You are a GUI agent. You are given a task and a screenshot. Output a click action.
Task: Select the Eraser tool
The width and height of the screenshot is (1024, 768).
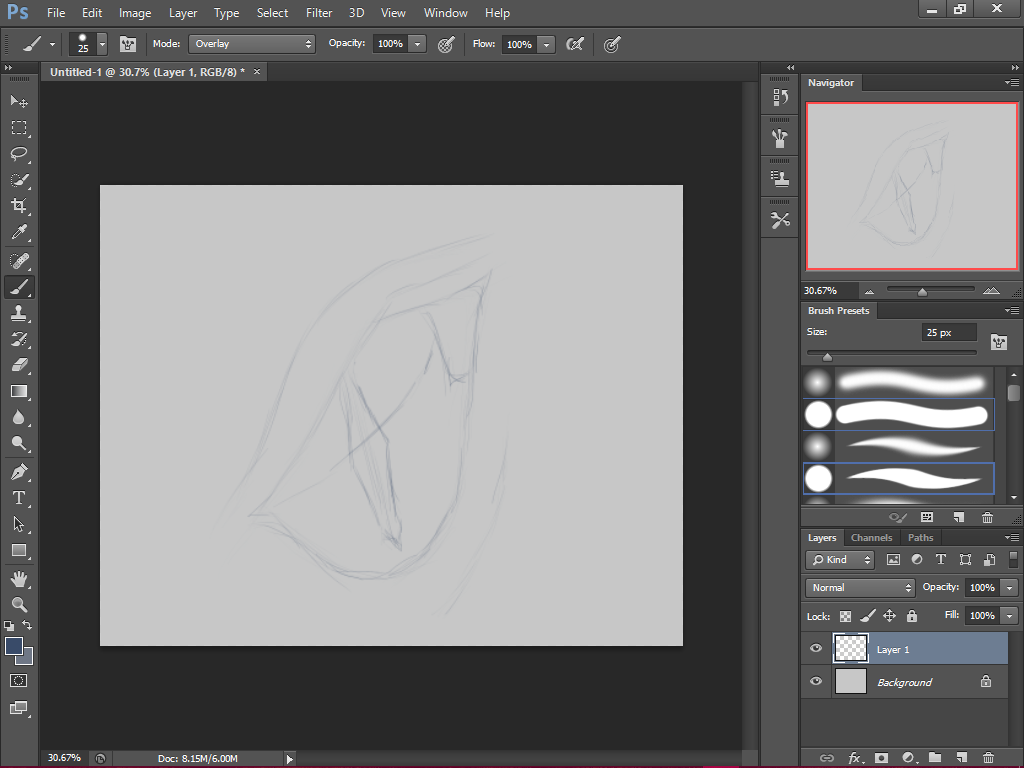click(x=19, y=365)
